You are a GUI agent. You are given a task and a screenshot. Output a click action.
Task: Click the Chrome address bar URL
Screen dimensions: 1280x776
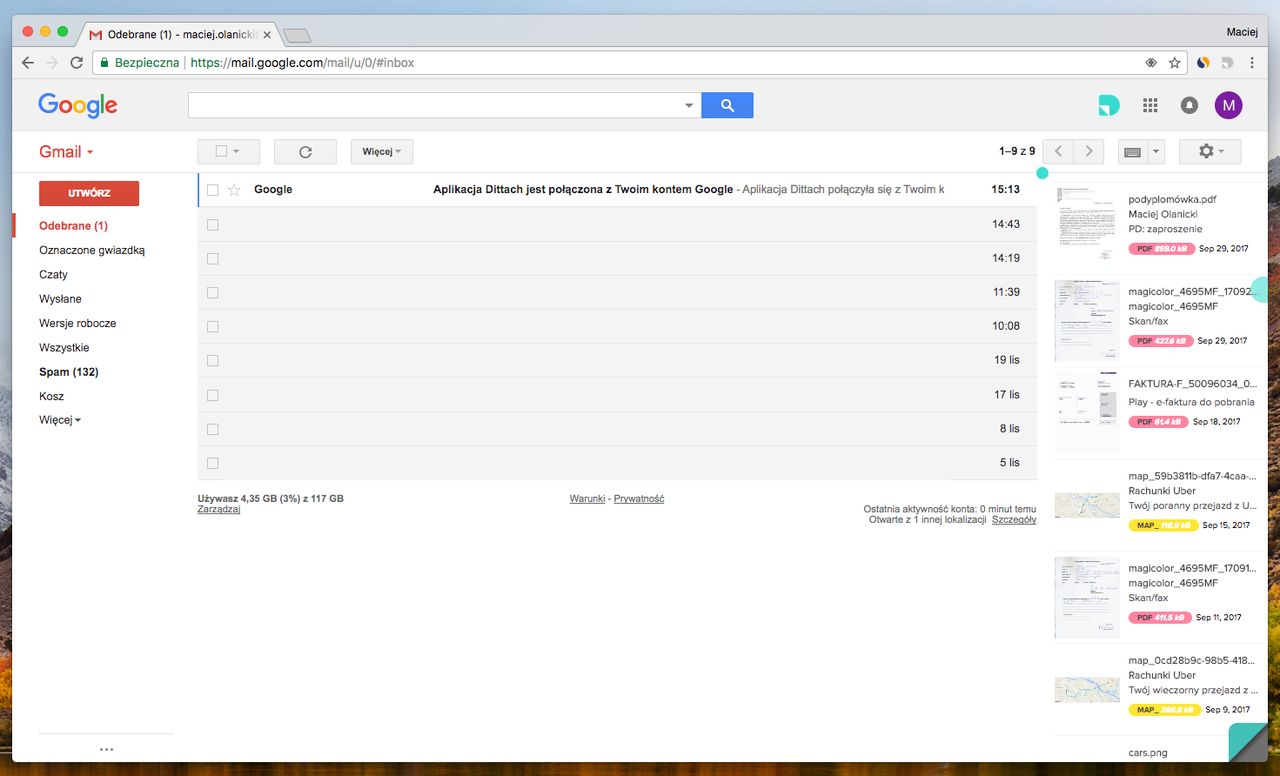coord(302,62)
